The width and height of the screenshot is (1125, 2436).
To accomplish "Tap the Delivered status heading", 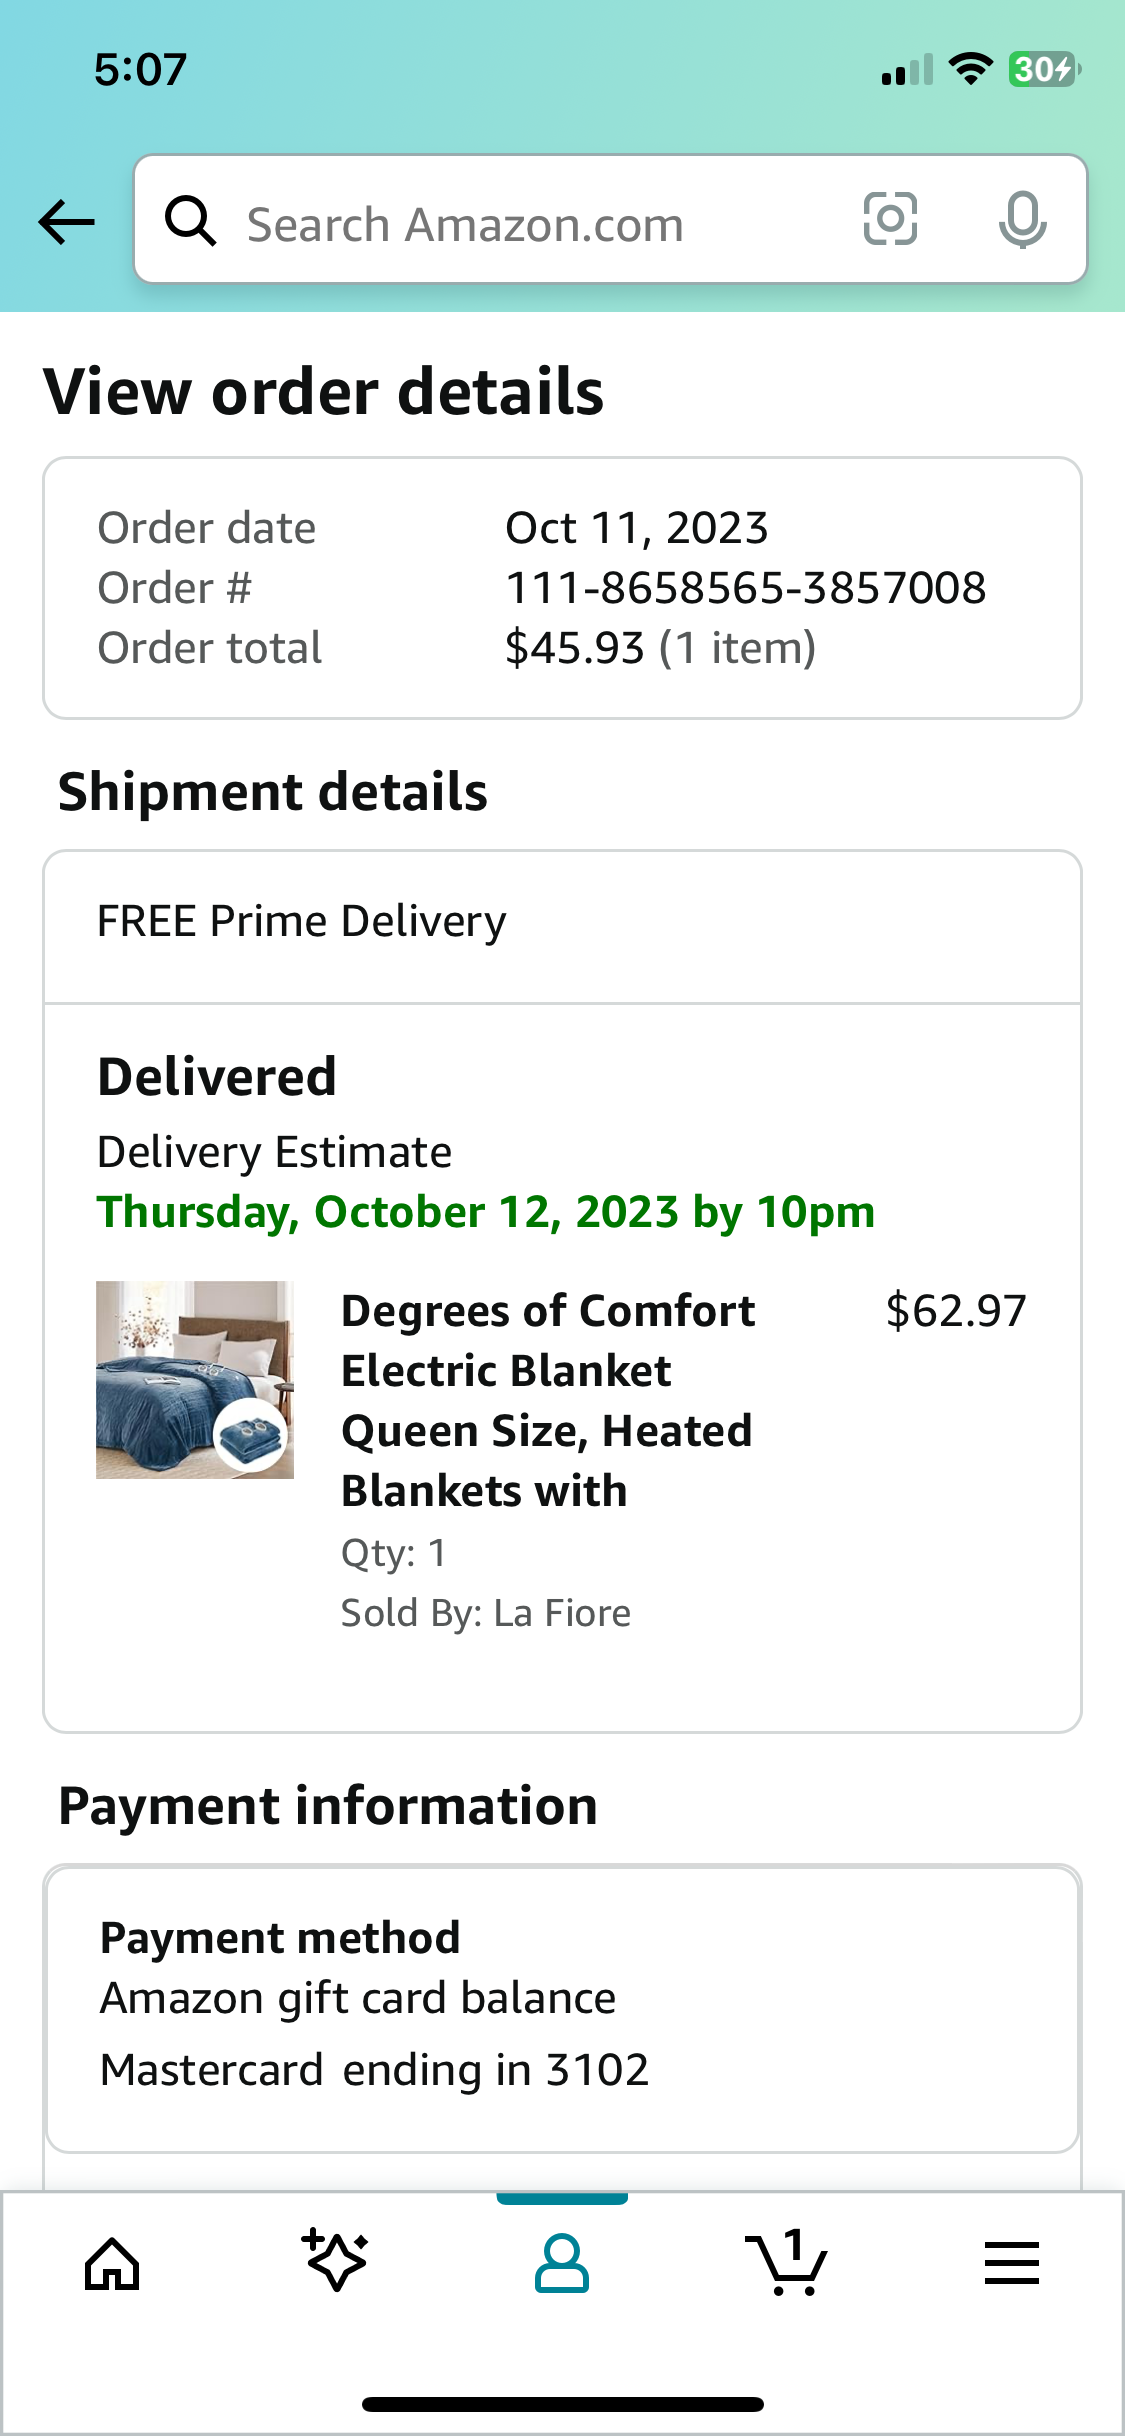I will (217, 1077).
